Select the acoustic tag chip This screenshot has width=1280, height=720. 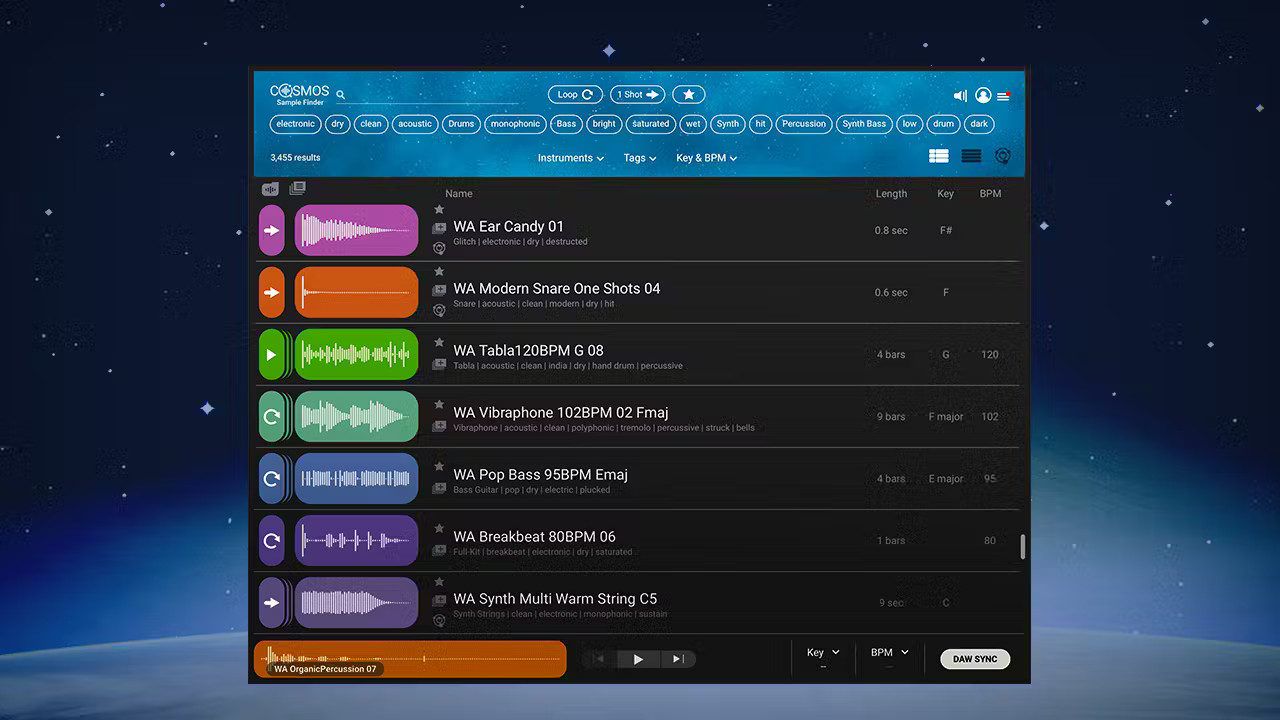(415, 124)
